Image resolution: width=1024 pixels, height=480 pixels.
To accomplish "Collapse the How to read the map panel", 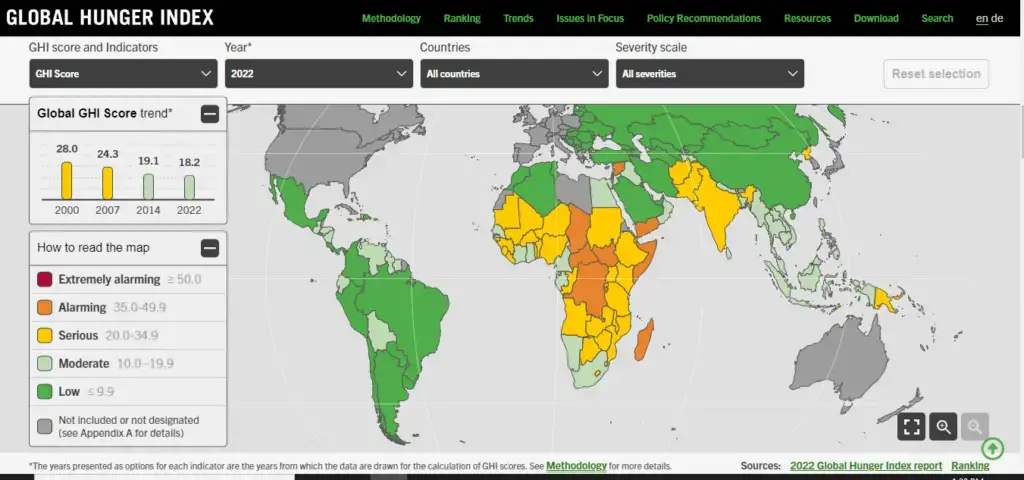I will 210,248.
